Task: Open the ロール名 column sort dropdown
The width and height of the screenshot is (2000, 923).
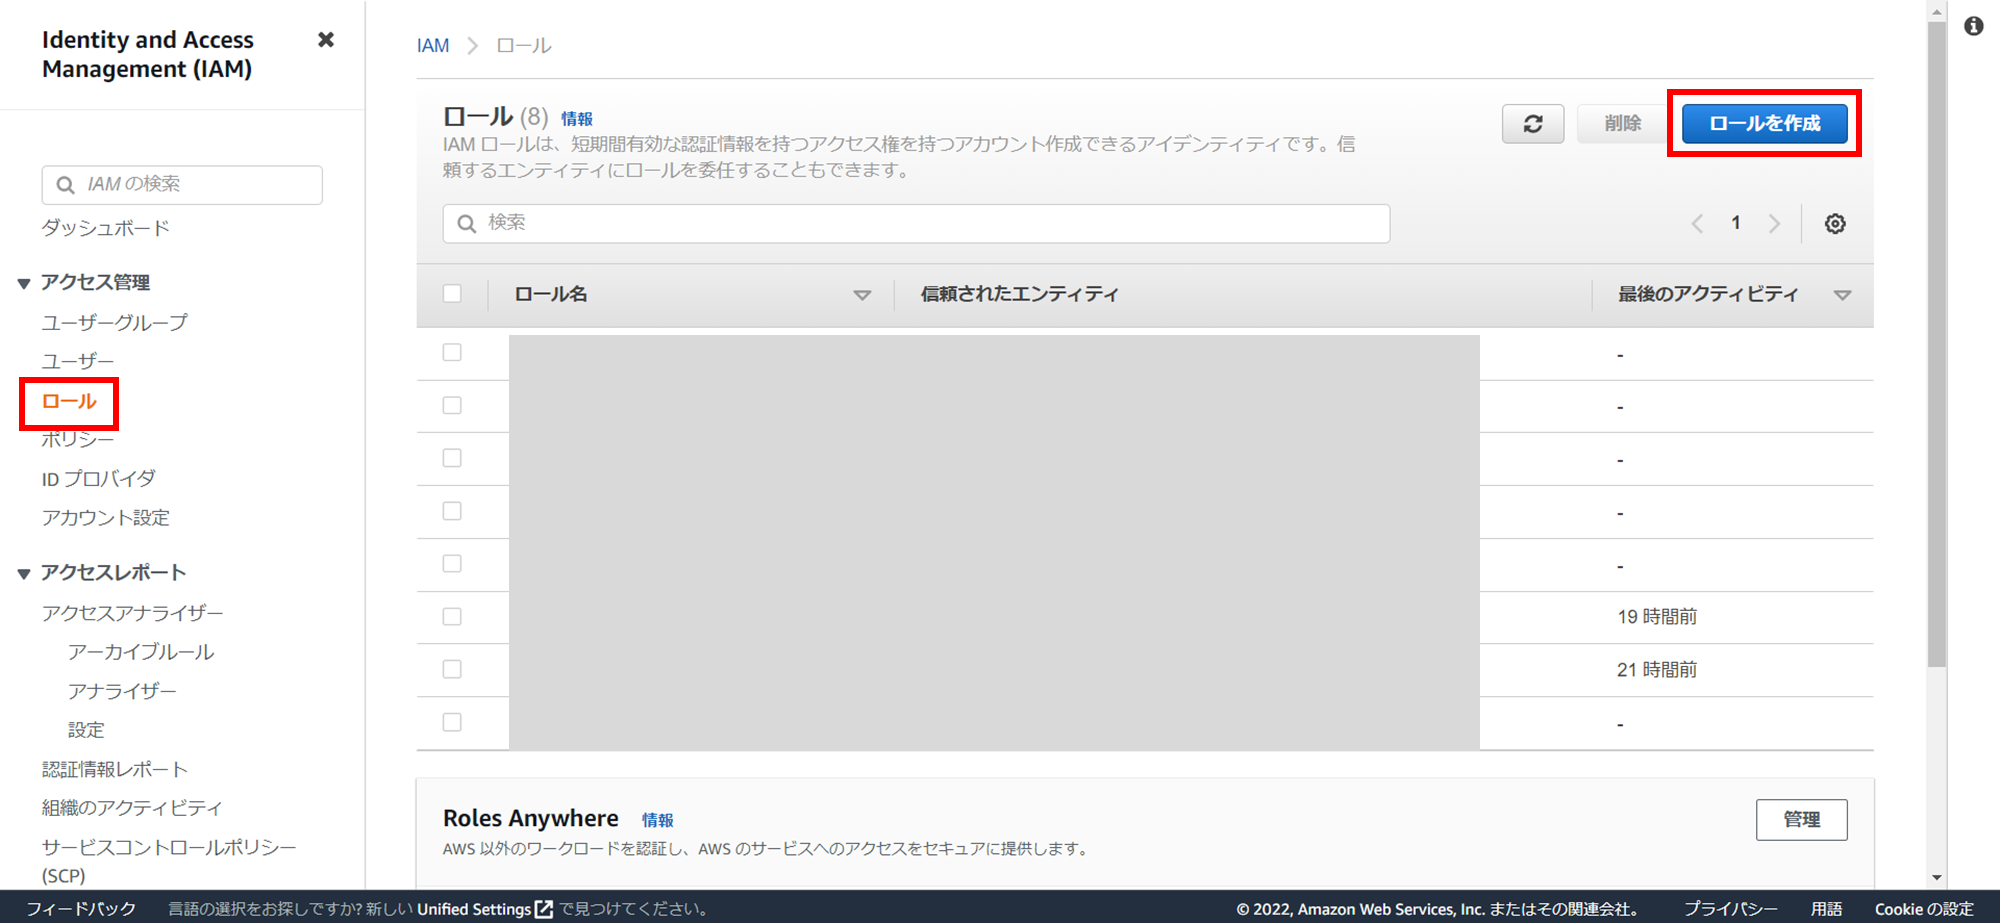Action: pos(862,295)
